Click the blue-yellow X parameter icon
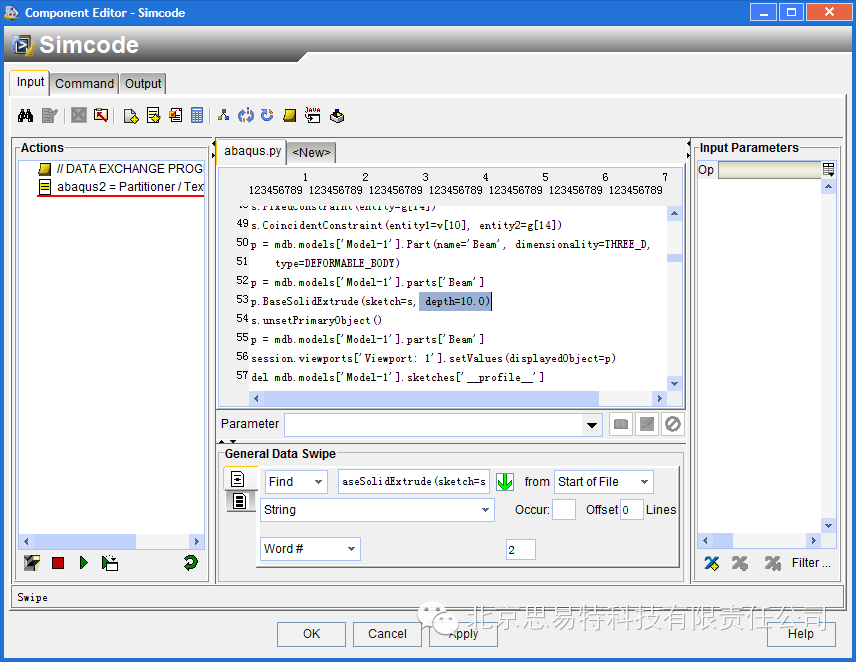The width and height of the screenshot is (856, 662). point(712,563)
